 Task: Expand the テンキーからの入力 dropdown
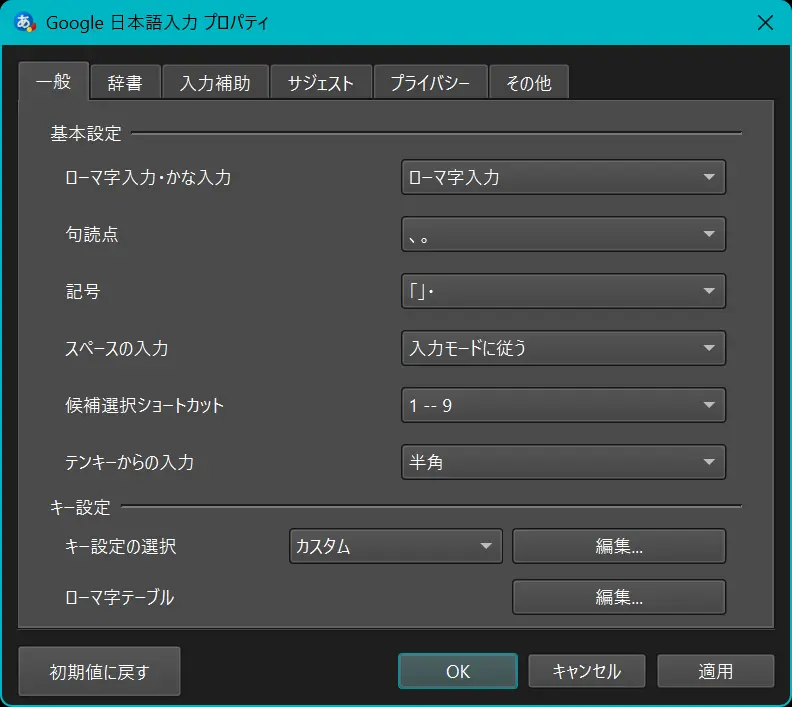(563, 463)
